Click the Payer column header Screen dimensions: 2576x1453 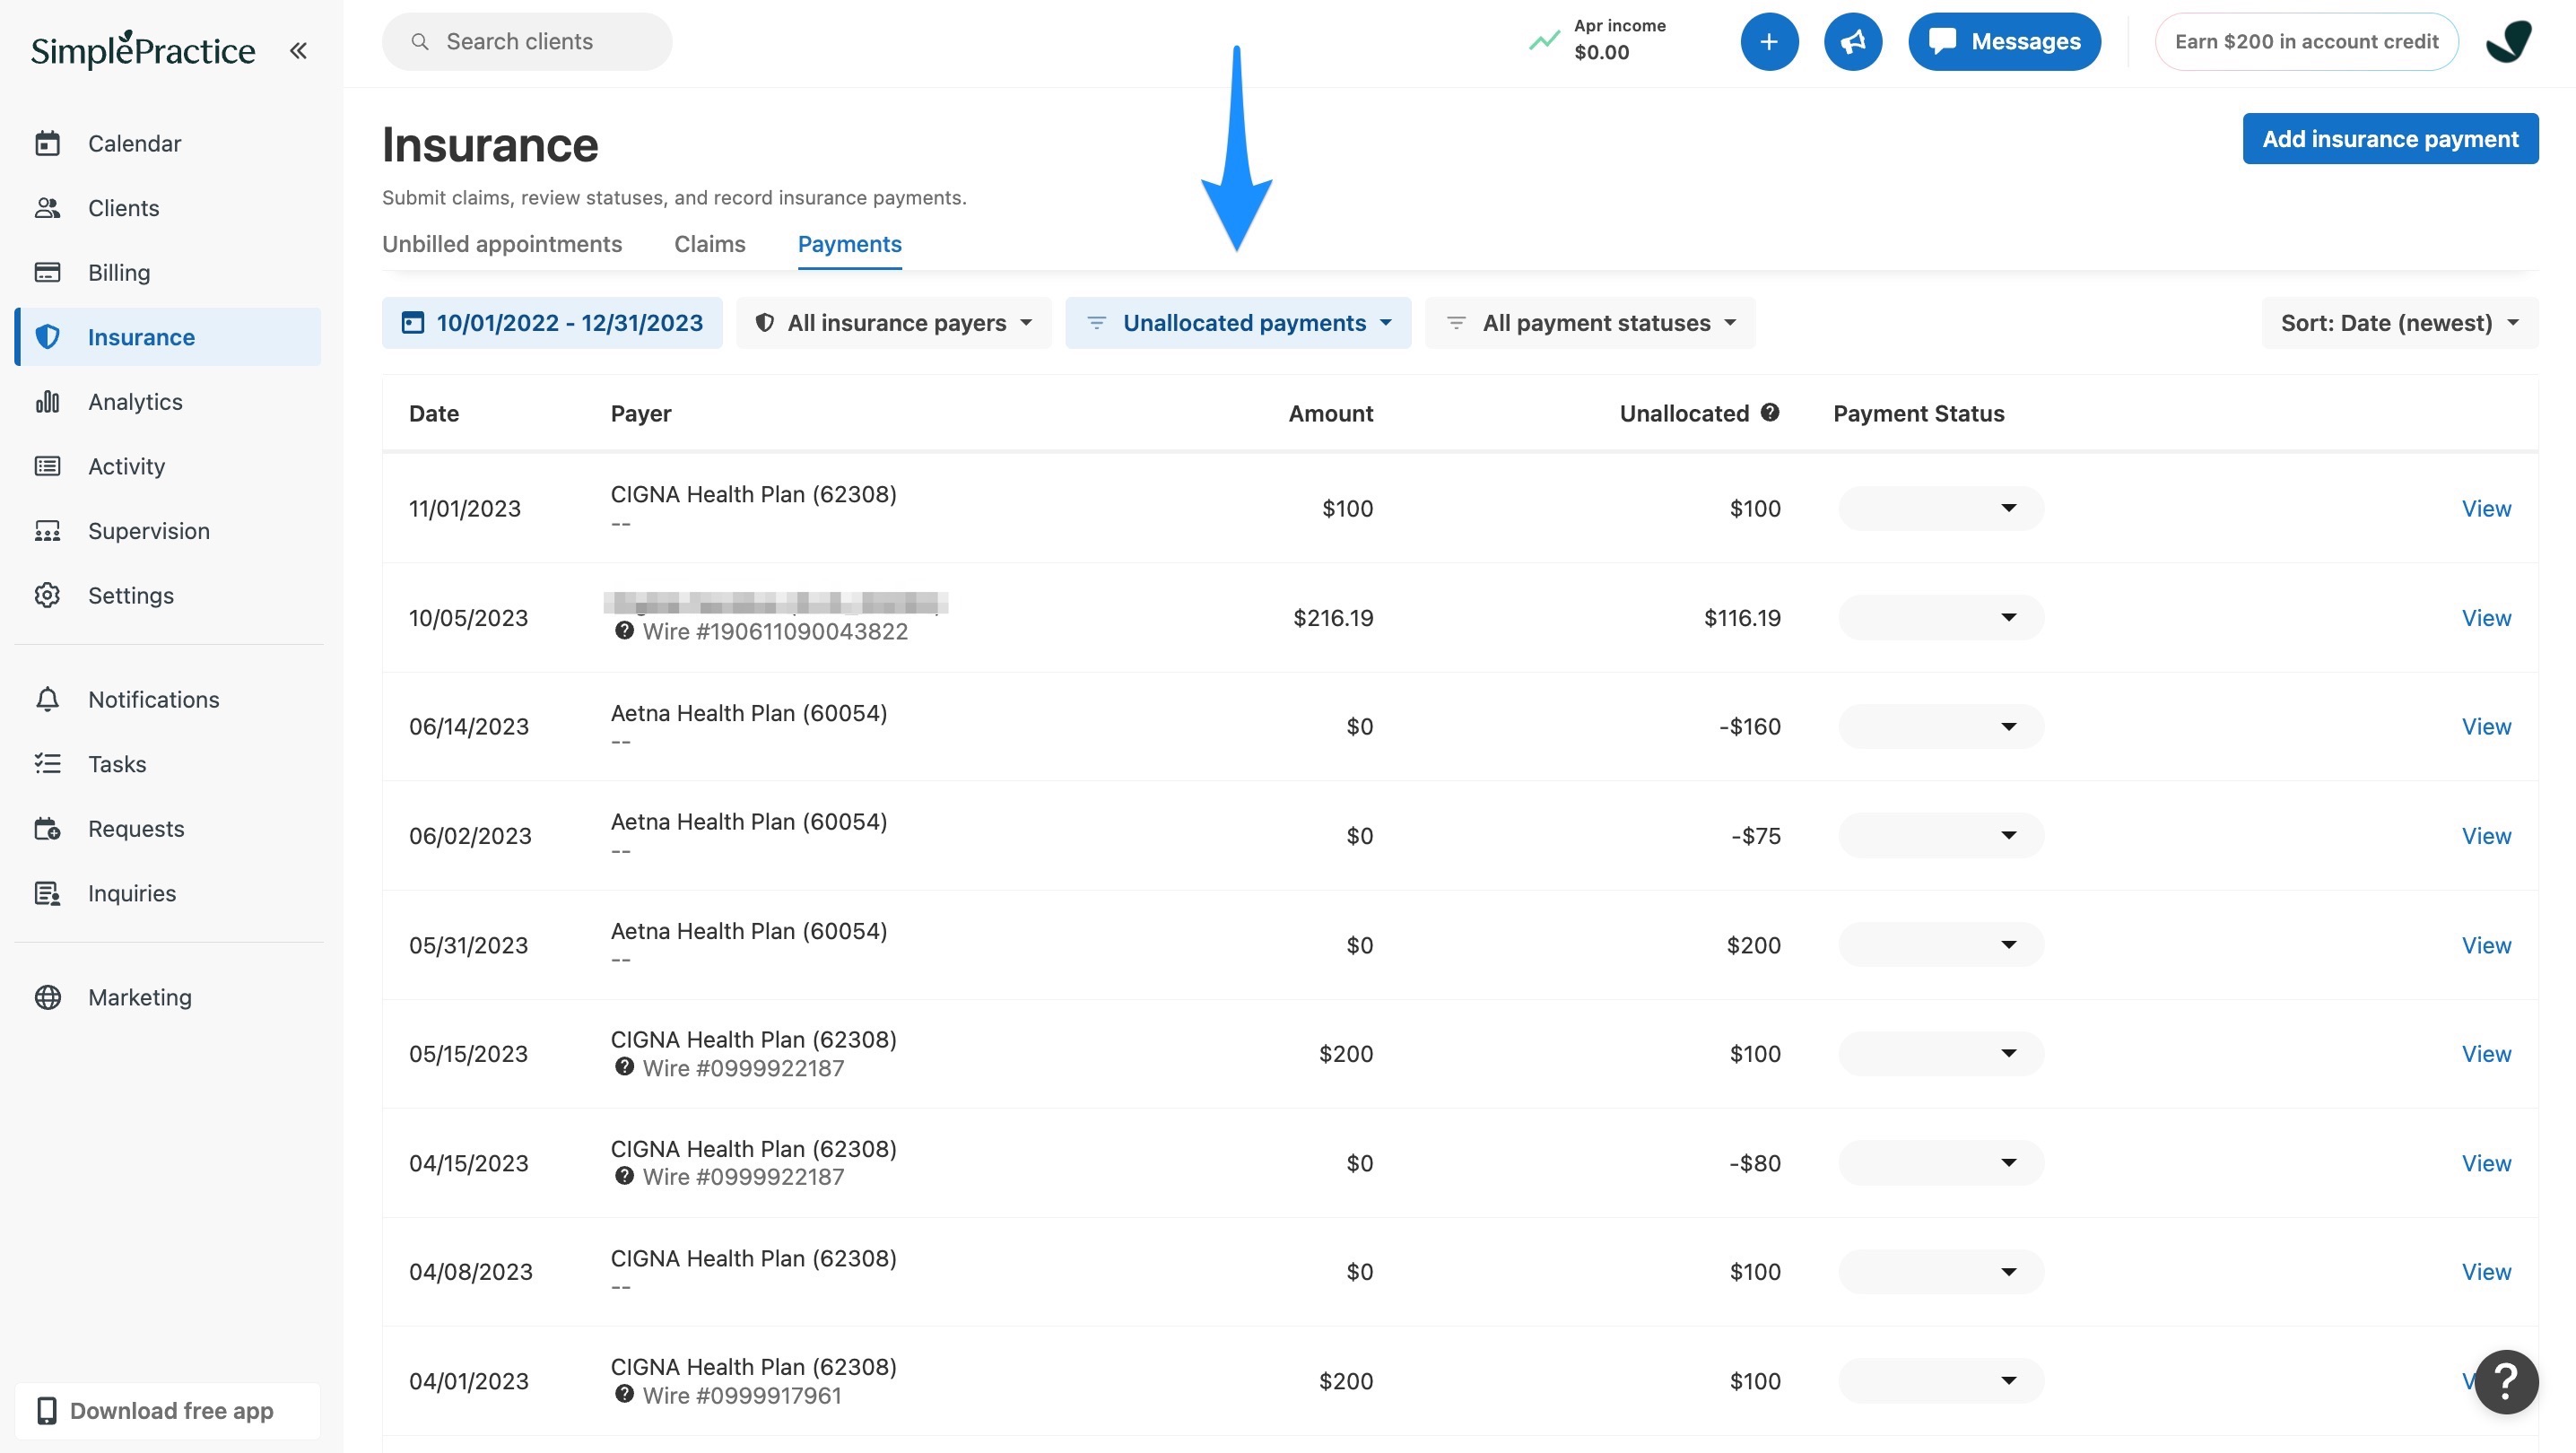point(641,413)
